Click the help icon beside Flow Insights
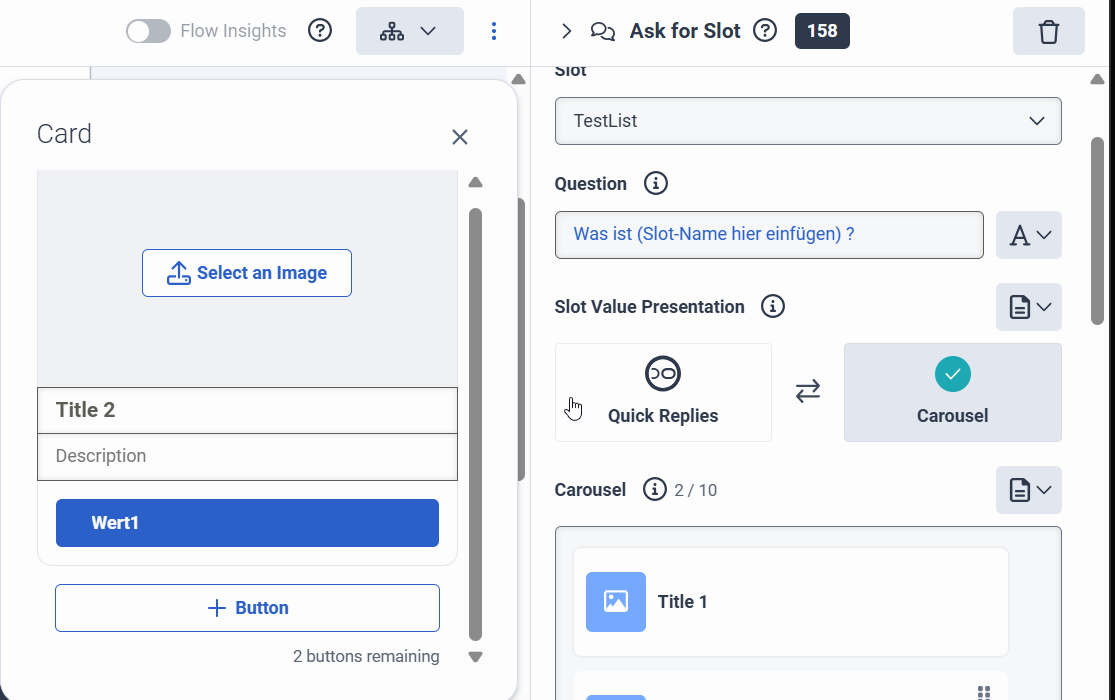Image resolution: width=1115 pixels, height=700 pixels. click(x=319, y=31)
